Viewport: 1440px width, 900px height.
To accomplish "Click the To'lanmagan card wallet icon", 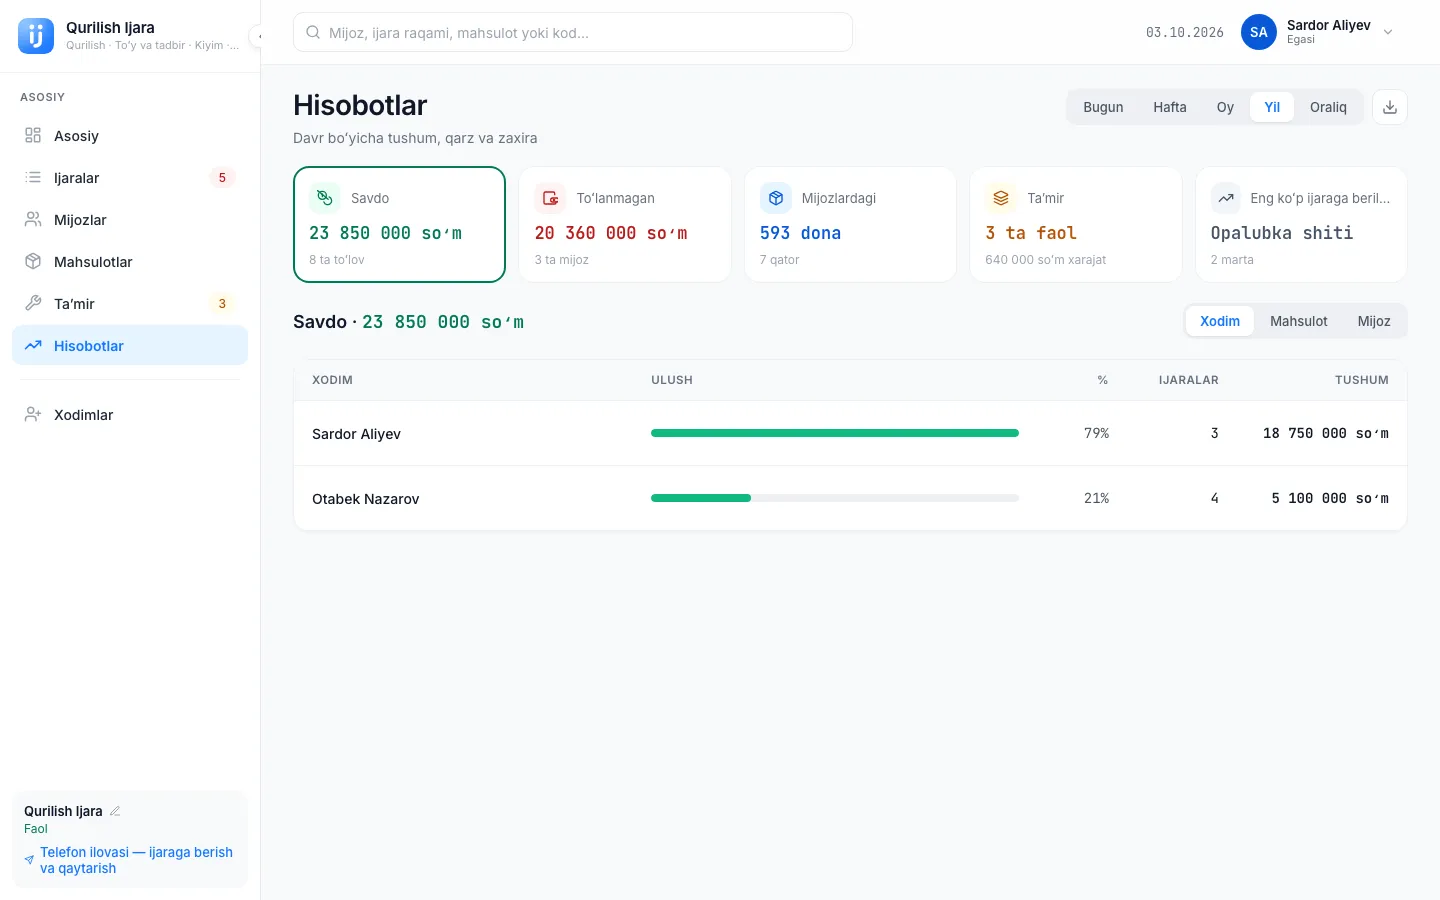I will coord(550,198).
